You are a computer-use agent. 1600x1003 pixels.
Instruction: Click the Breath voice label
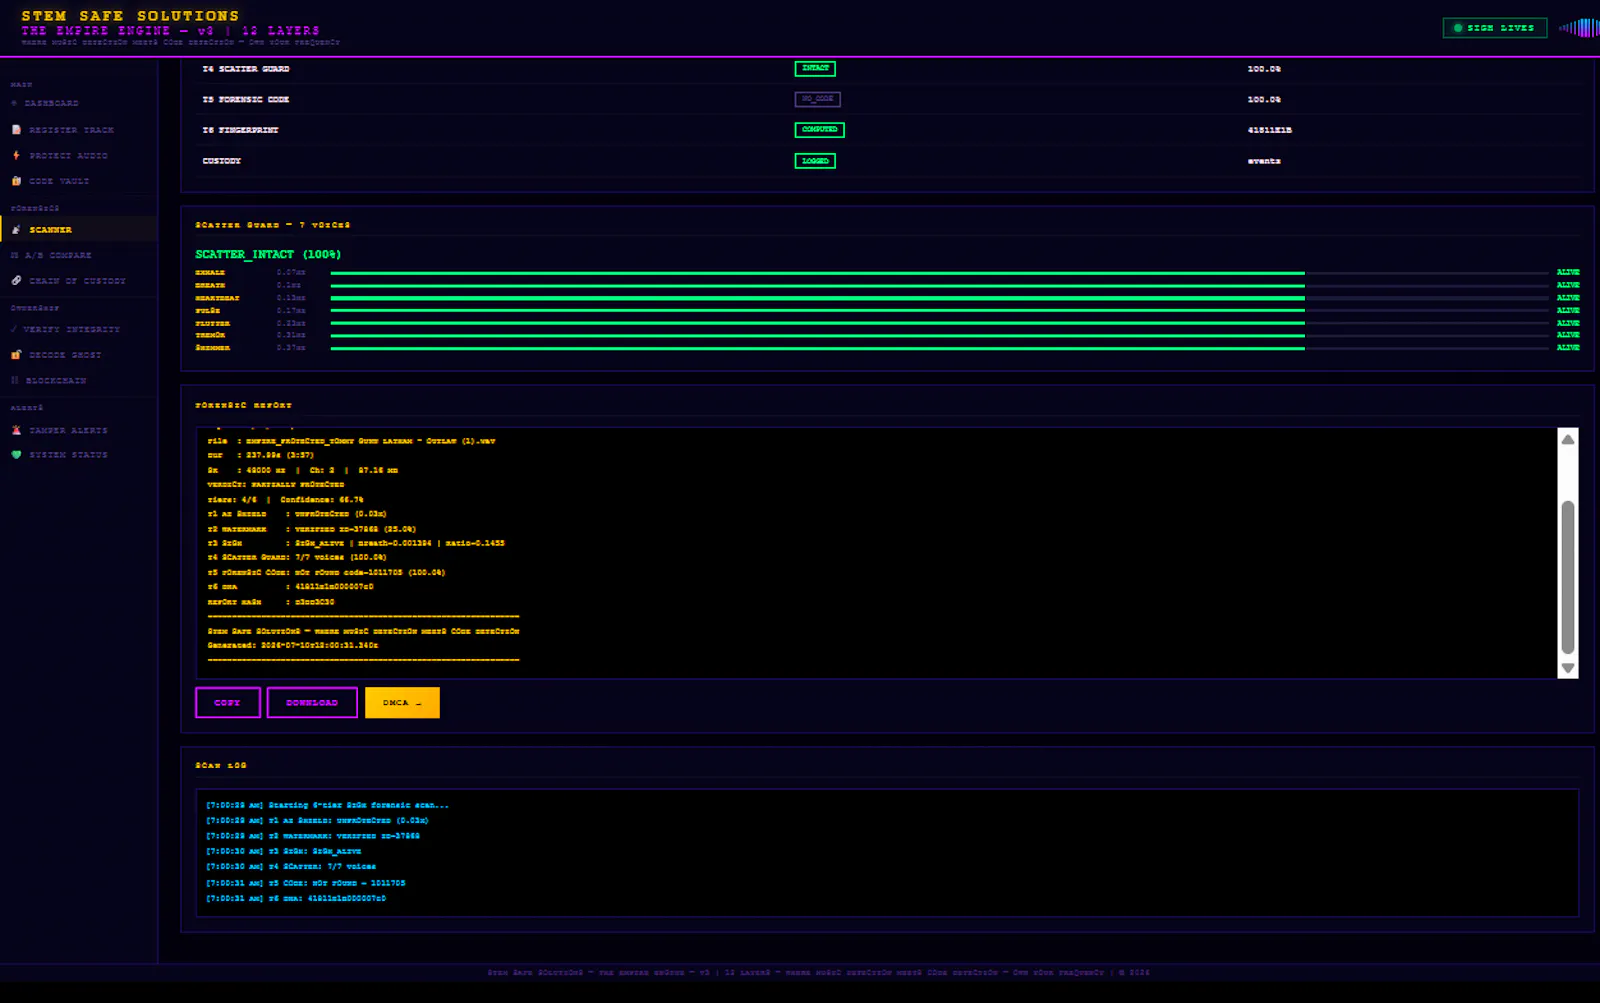pos(210,285)
